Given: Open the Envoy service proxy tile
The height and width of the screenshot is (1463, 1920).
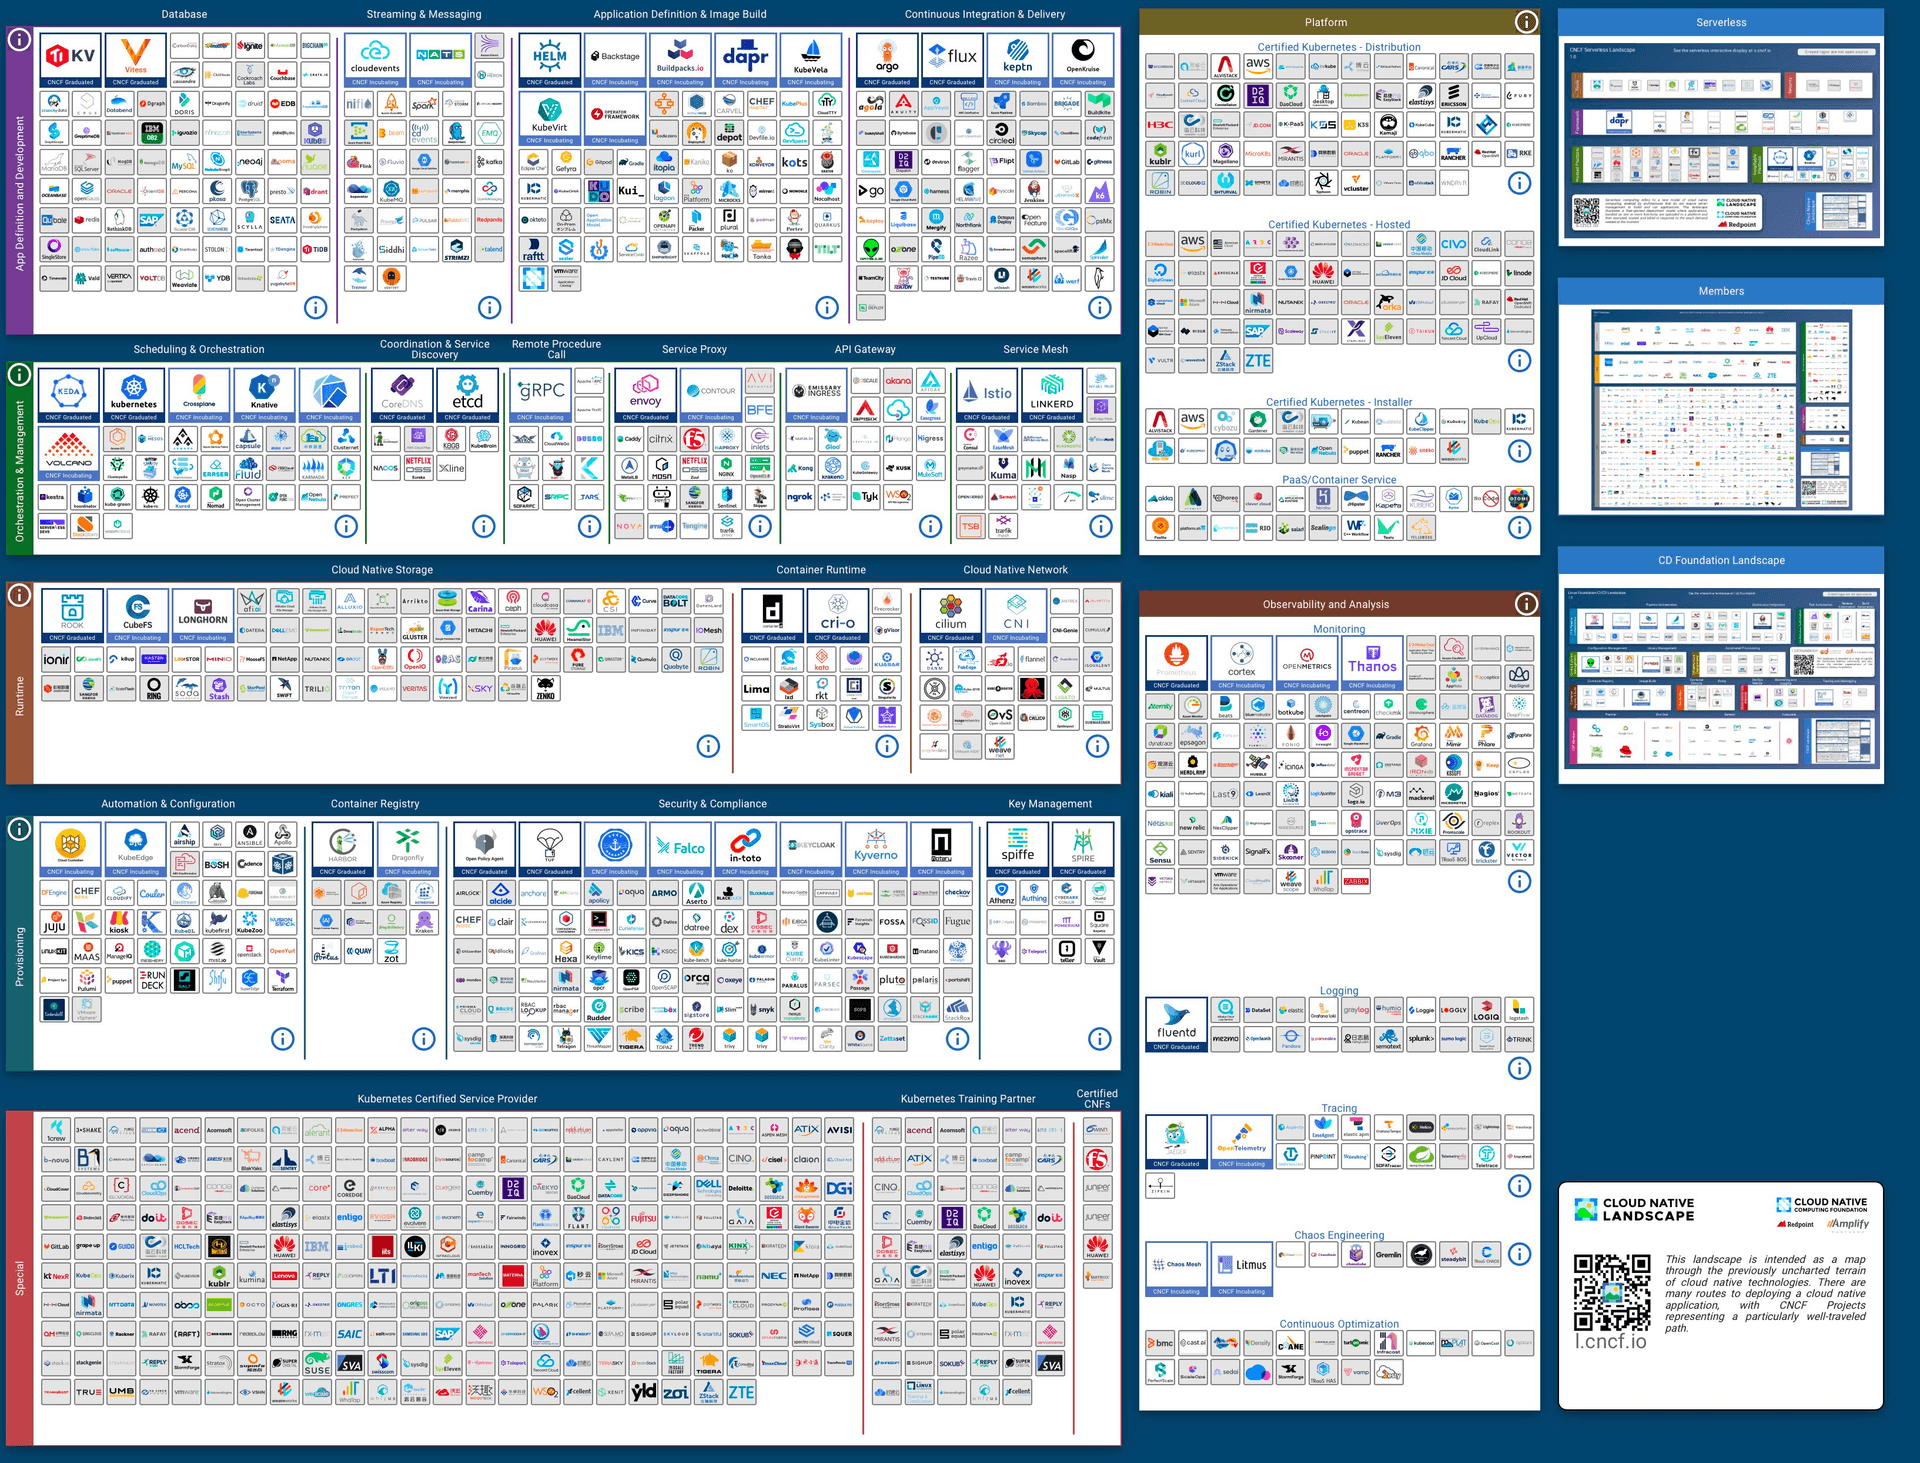Looking at the screenshot, I should coord(645,395).
